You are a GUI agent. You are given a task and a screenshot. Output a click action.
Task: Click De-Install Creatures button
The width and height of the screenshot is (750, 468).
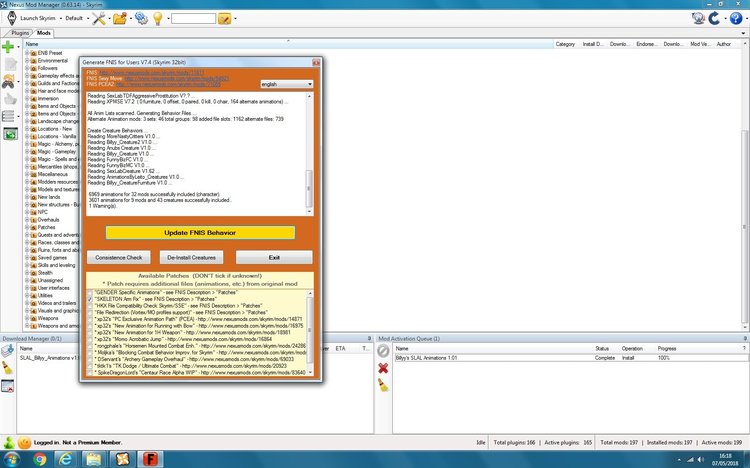click(x=191, y=257)
